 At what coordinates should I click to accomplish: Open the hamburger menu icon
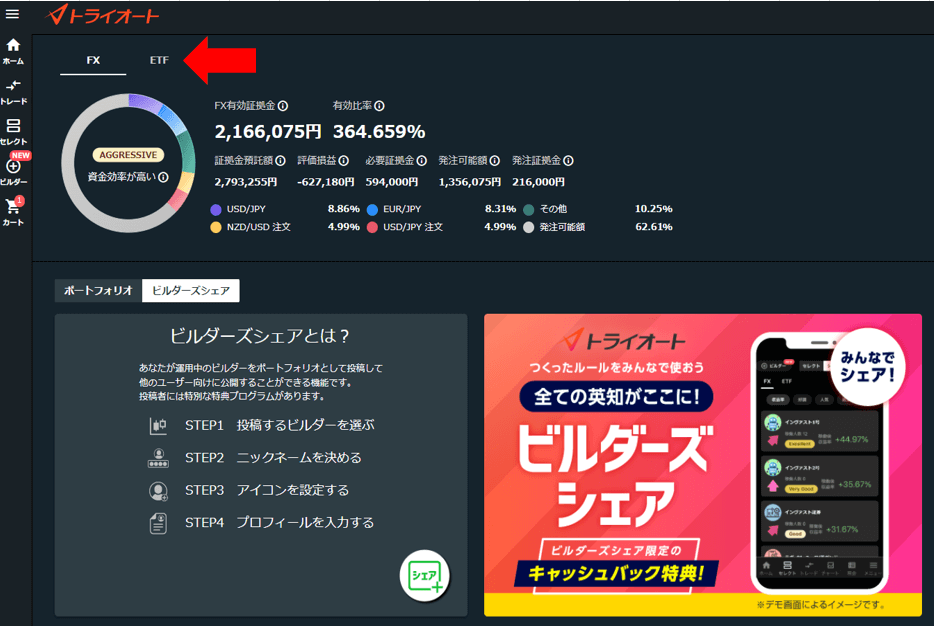[12, 14]
